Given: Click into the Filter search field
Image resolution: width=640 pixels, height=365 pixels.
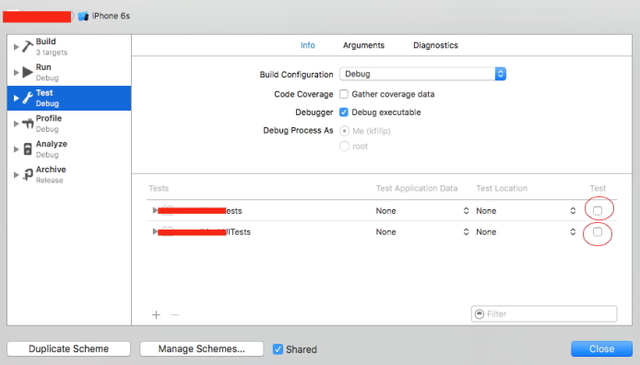Looking at the screenshot, I should click(x=544, y=314).
